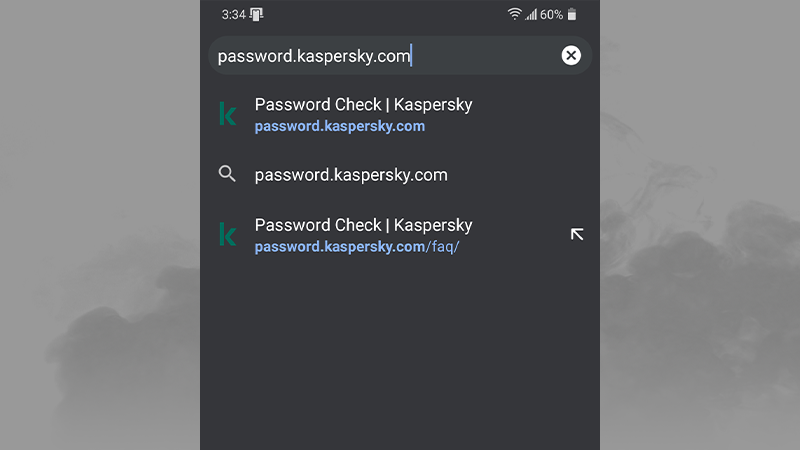Click the gray background left of the phone screen
The image size is (800, 450).
point(100,225)
